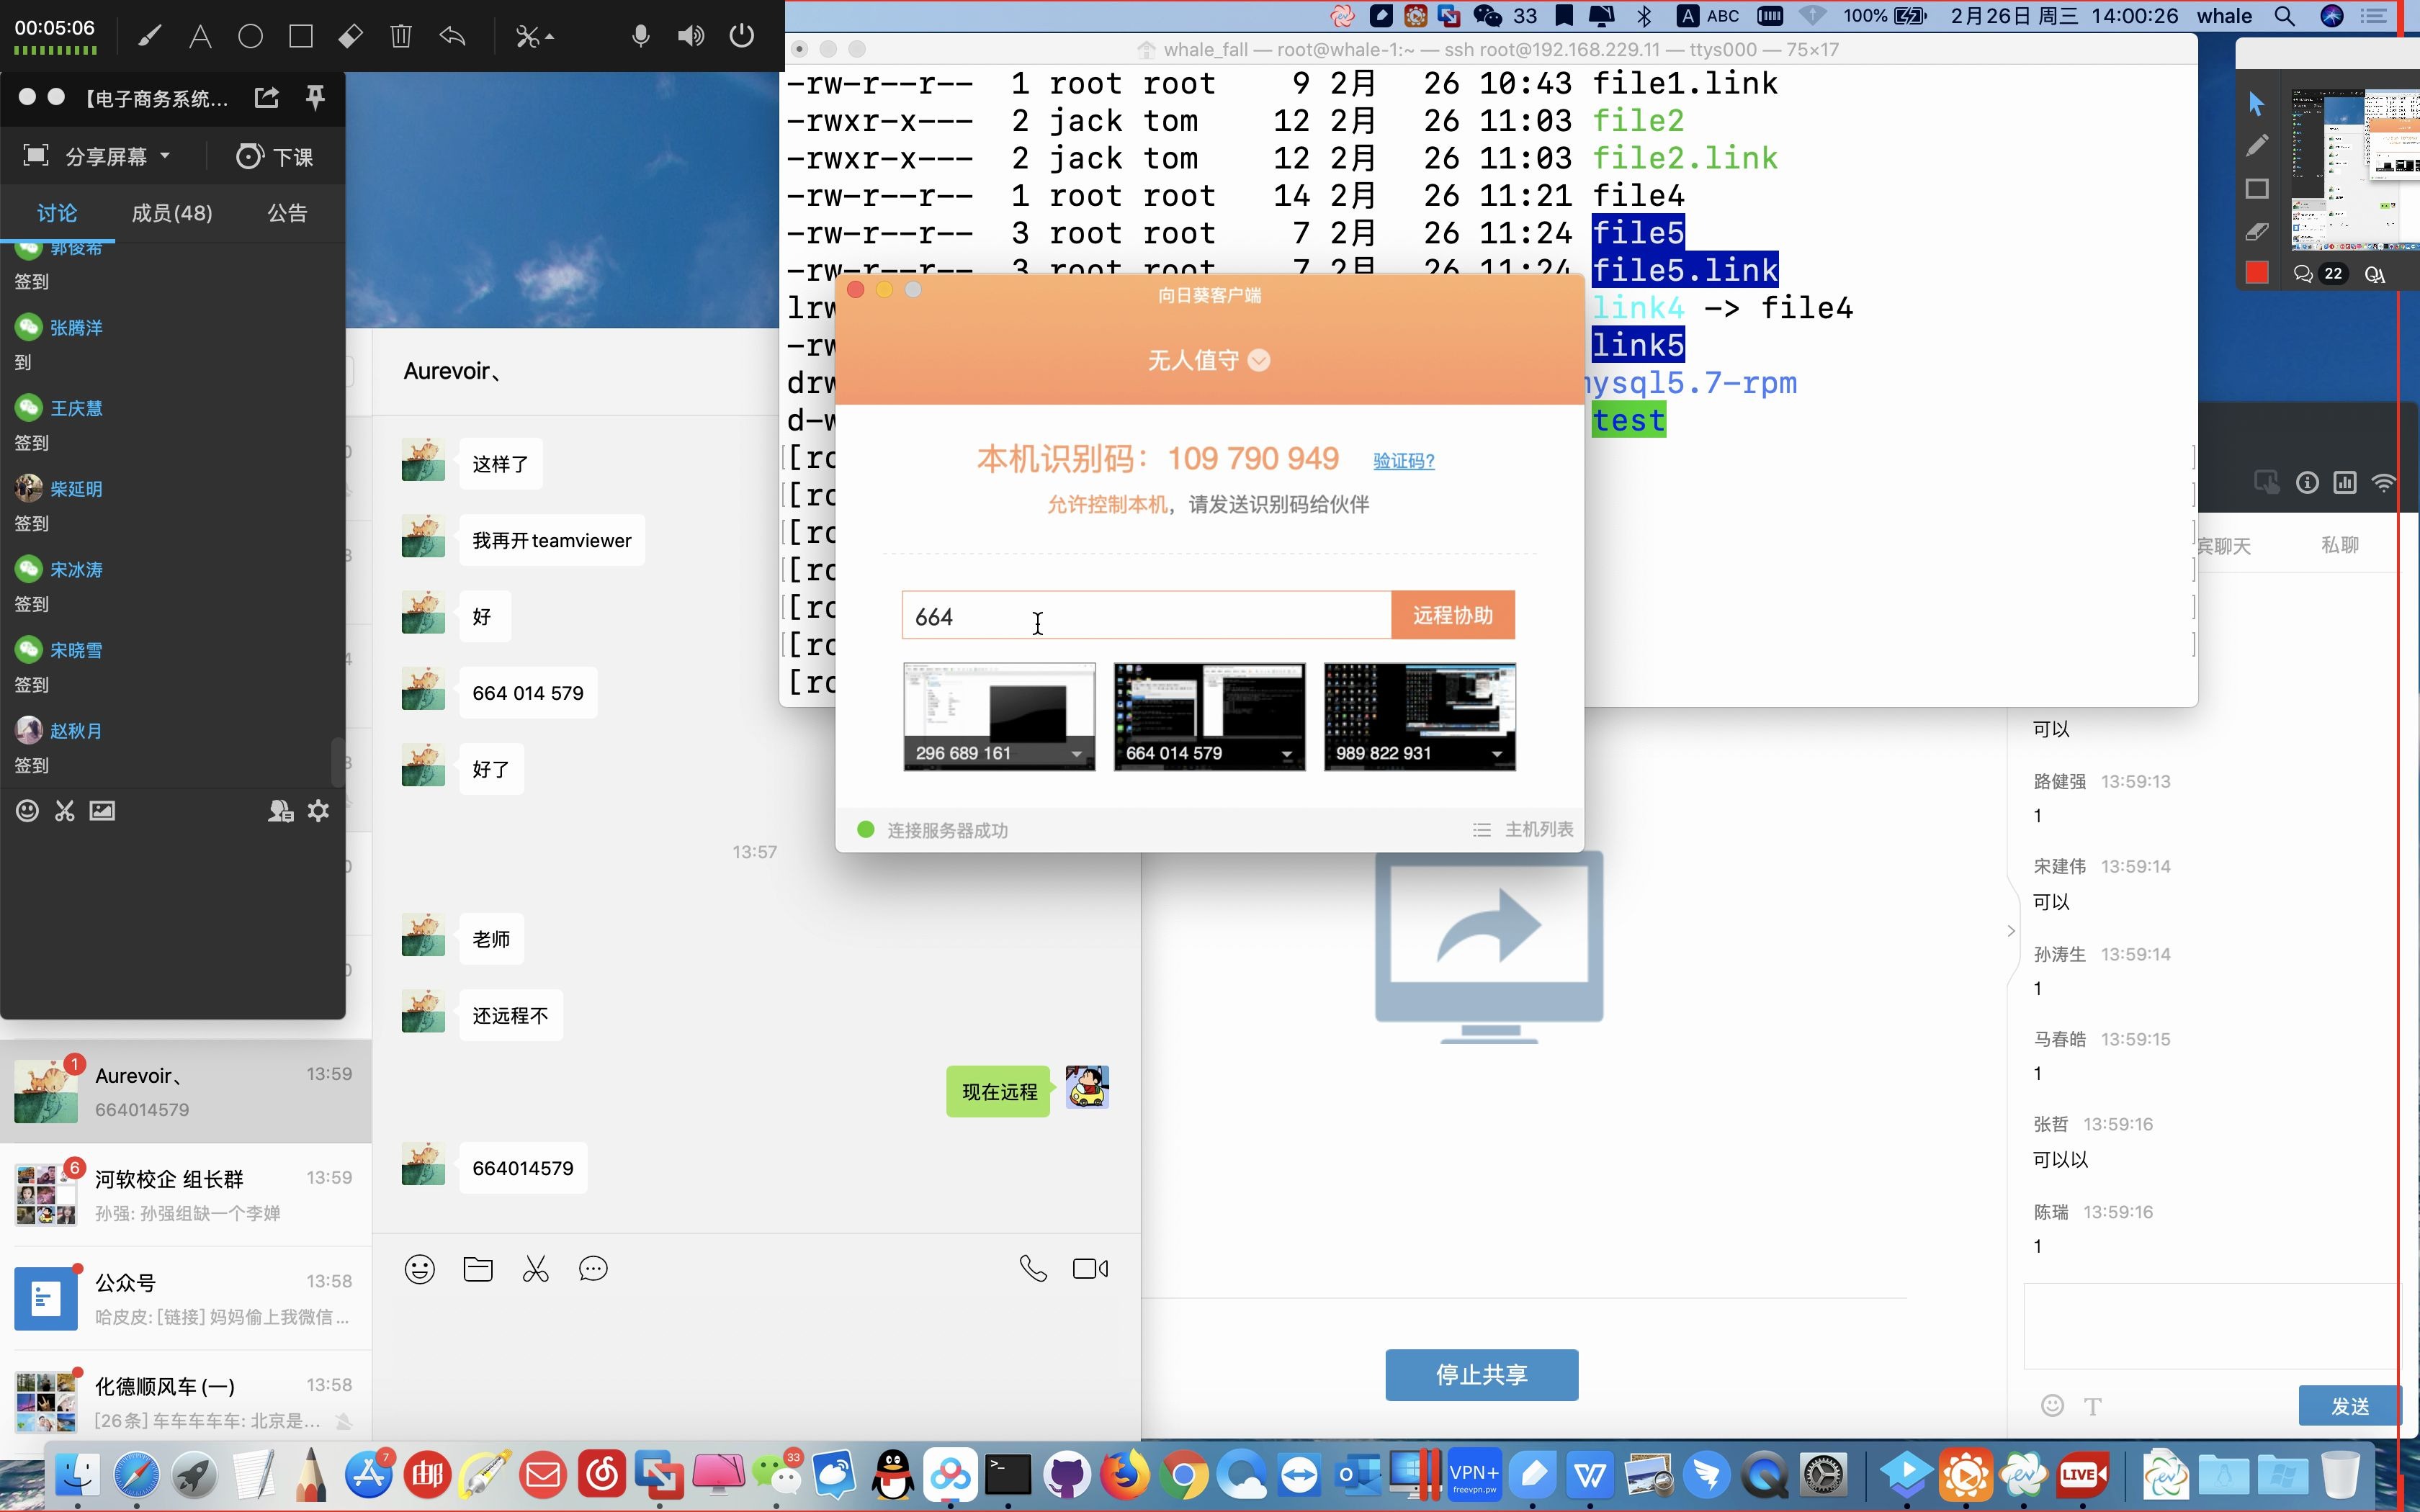Switch to the 成员(48) members tab

coord(172,212)
